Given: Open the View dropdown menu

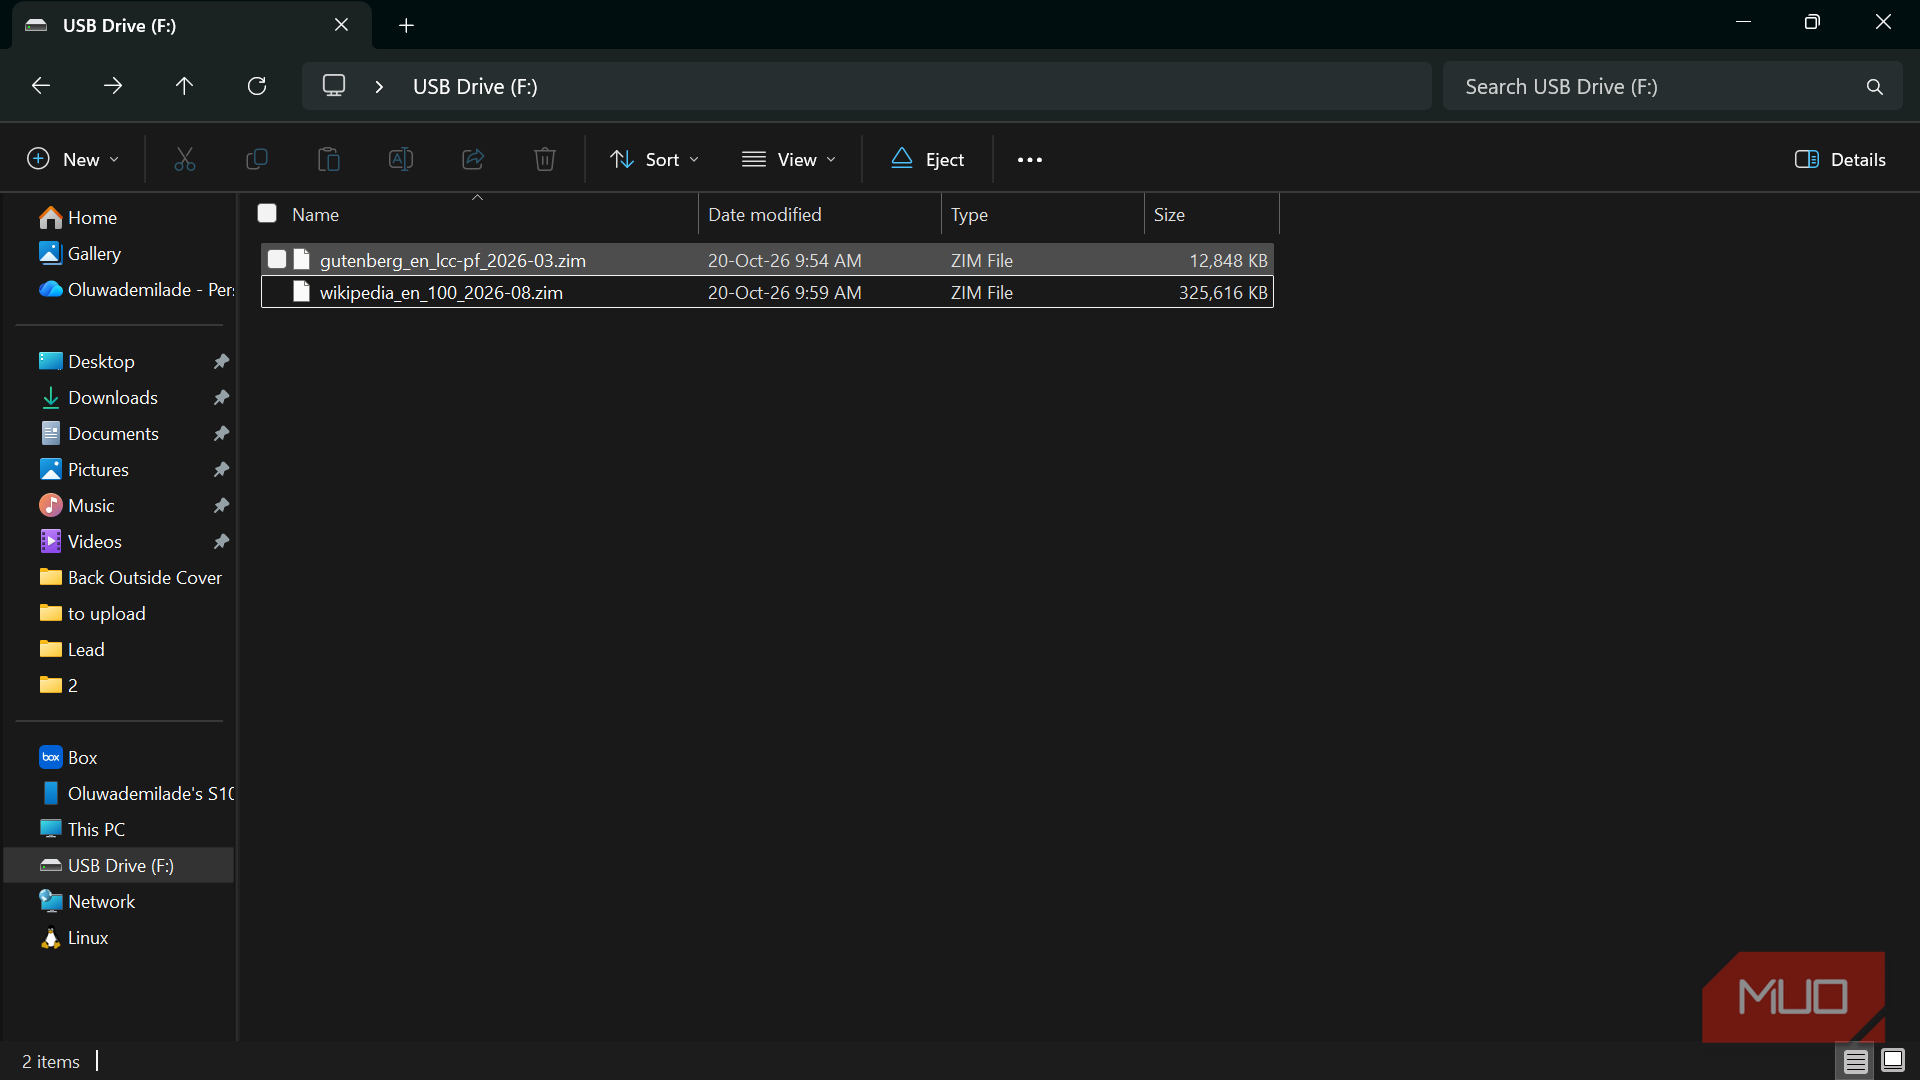Looking at the screenshot, I should click(x=789, y=159).
